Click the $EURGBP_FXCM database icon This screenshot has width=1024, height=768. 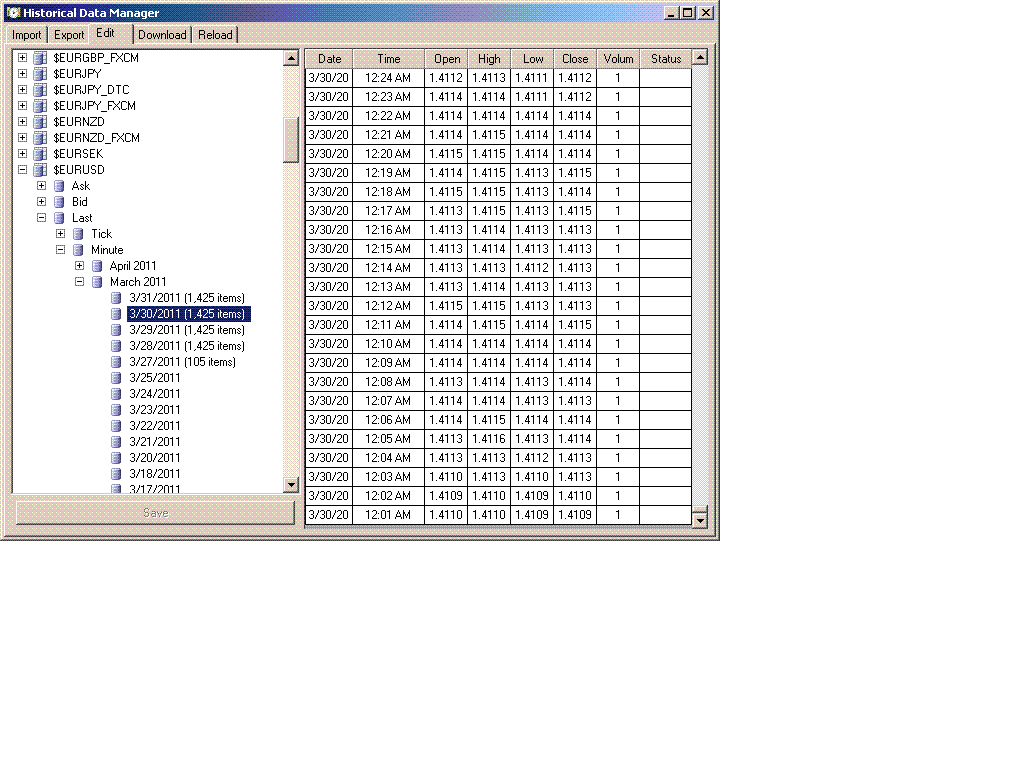[40, 58]
